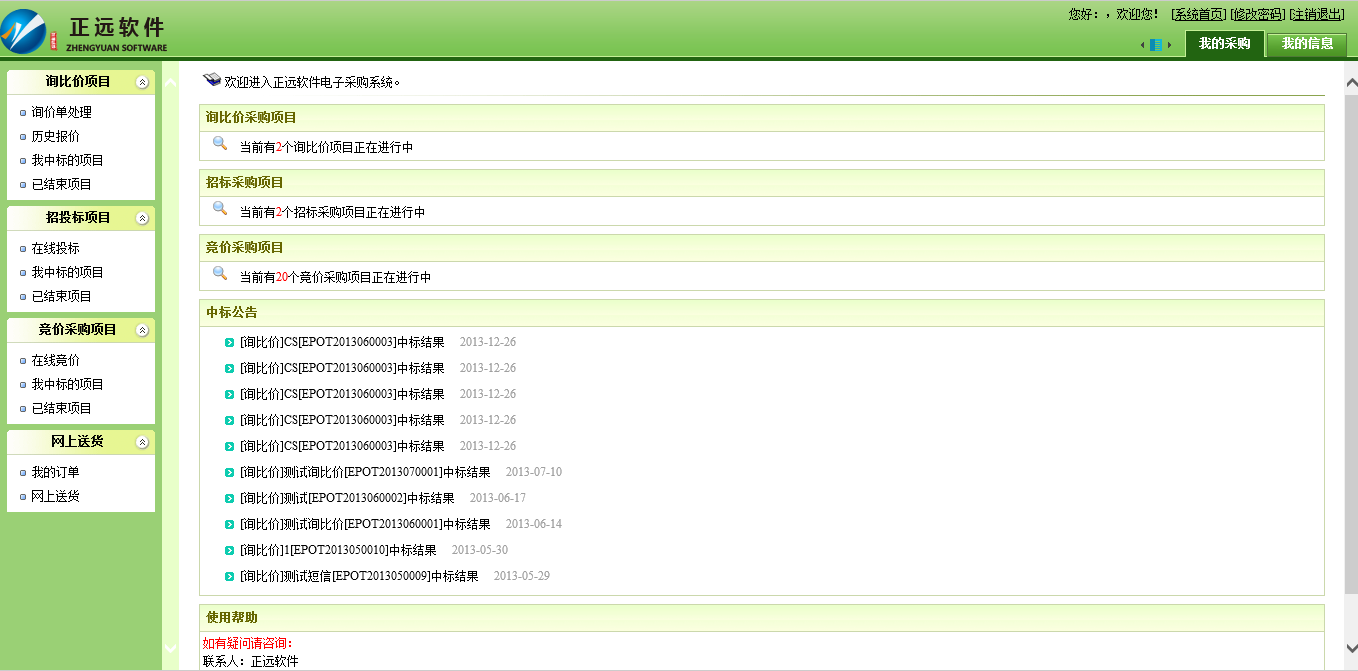This screenshot has height=671, width=1358.
Task: Click green arrow icon beside 测试短信 result
Action: pyautogui.click(x=230, y=577)
